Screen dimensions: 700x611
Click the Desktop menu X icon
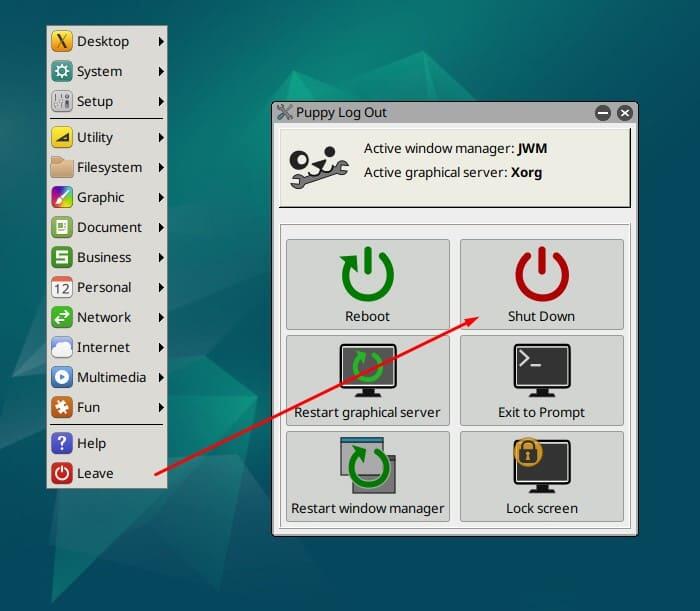[62, 42]
